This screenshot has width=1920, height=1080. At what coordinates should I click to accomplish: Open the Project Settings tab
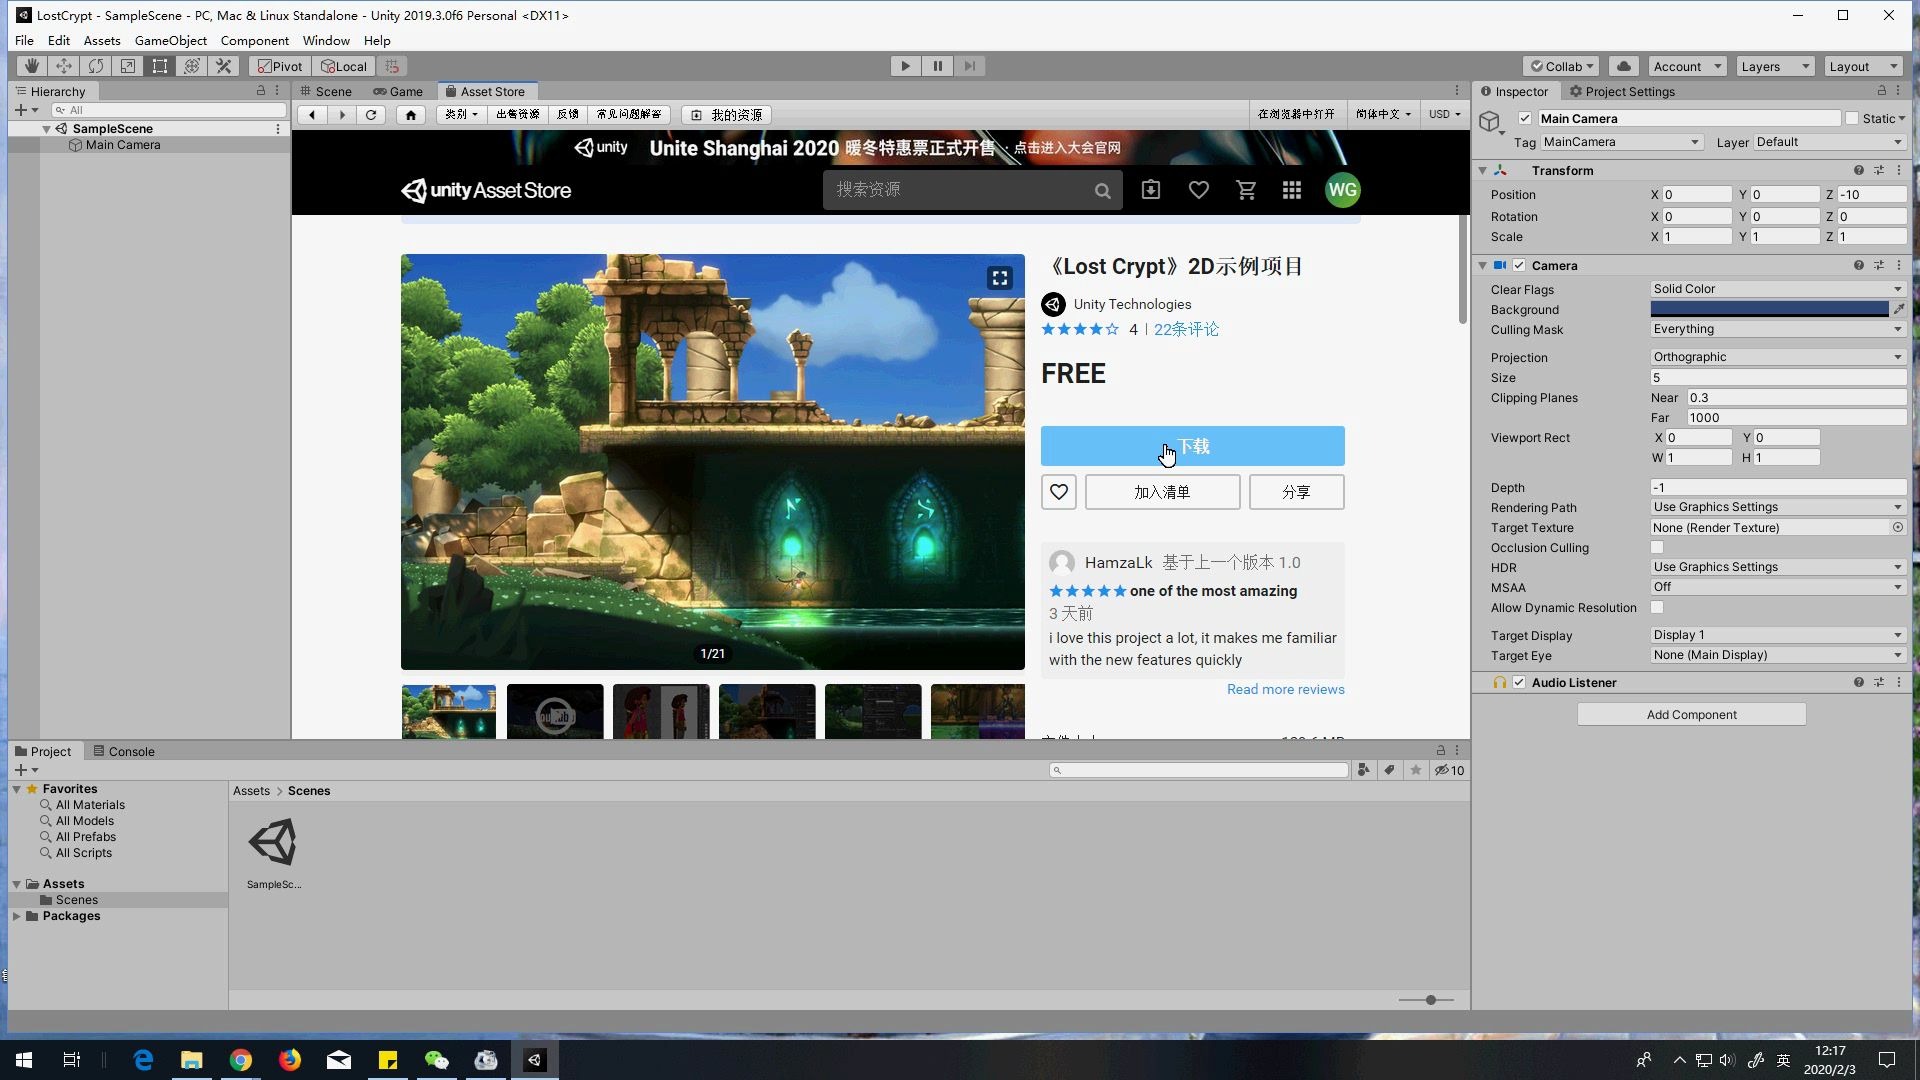click(1622, 92)
